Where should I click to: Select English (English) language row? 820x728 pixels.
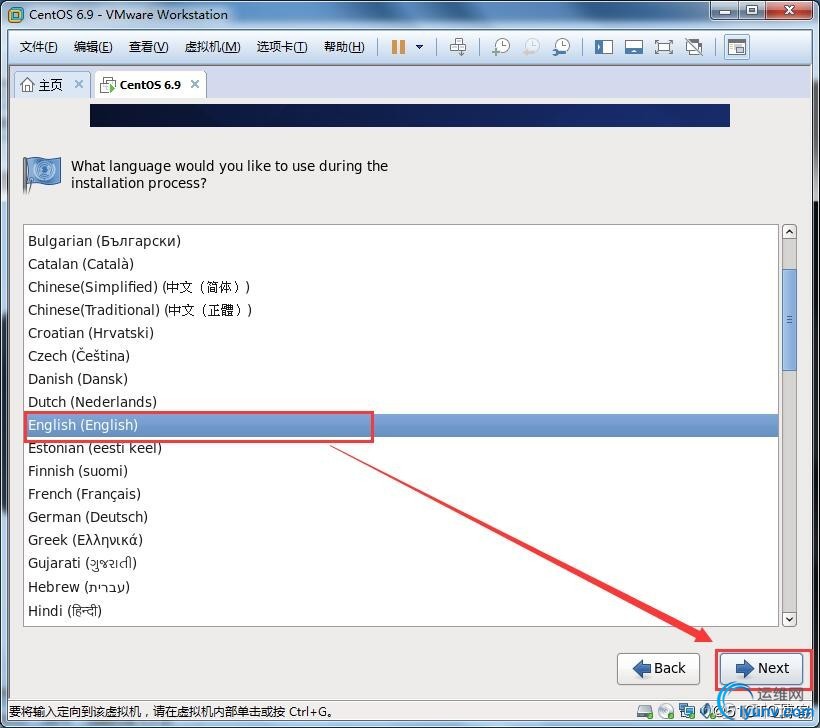pos(401,425)
